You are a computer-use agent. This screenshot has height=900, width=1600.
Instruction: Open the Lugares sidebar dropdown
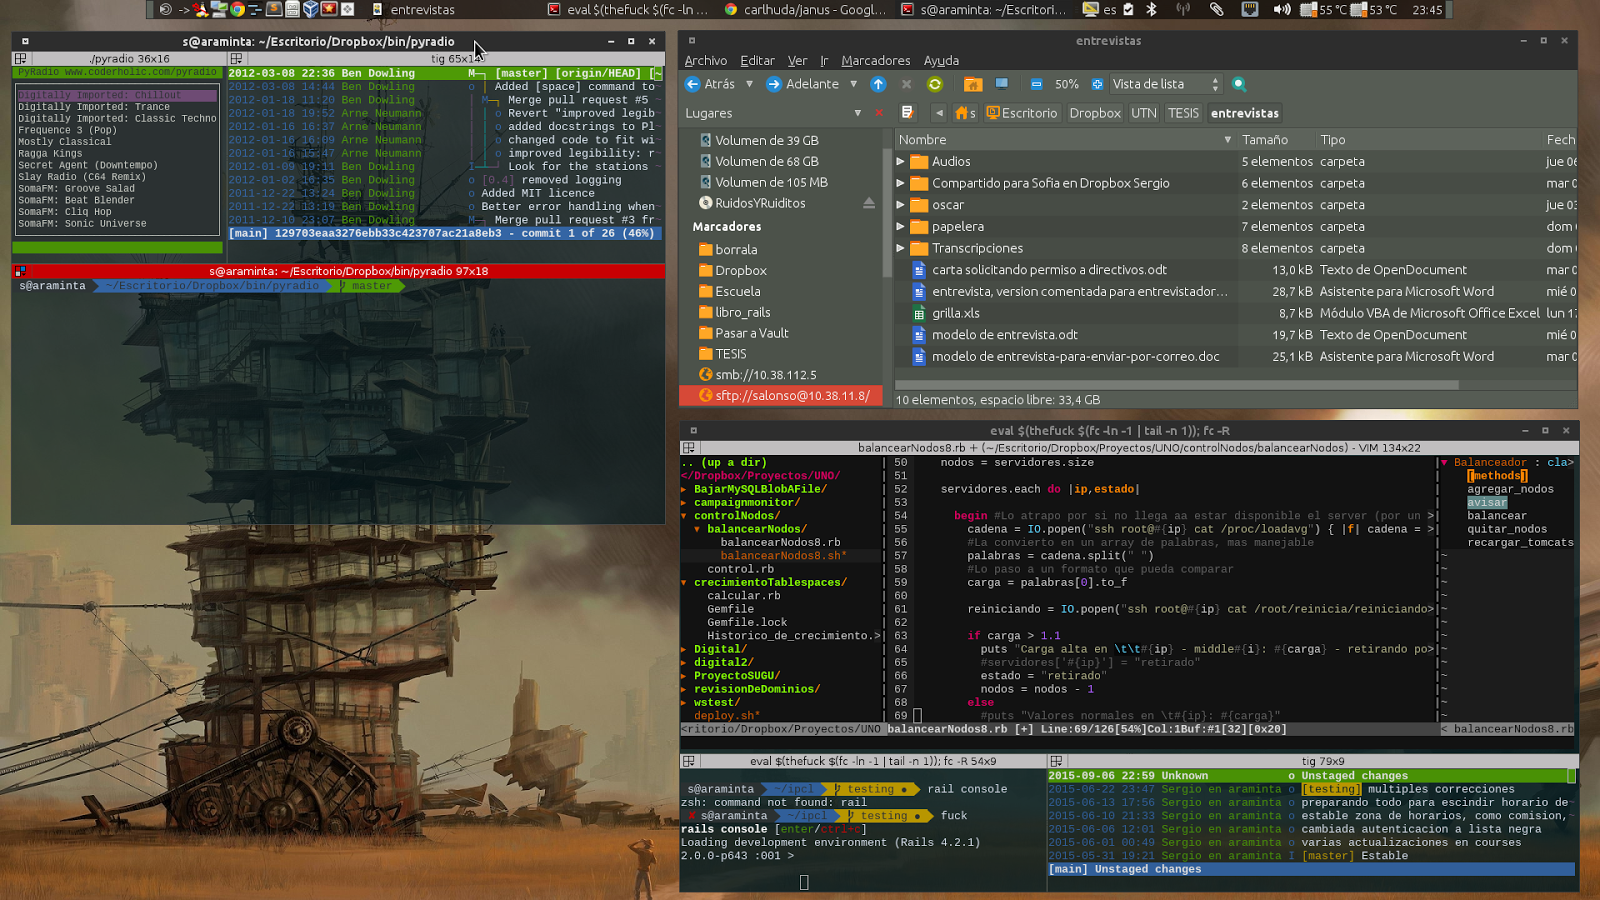point(858,113)
